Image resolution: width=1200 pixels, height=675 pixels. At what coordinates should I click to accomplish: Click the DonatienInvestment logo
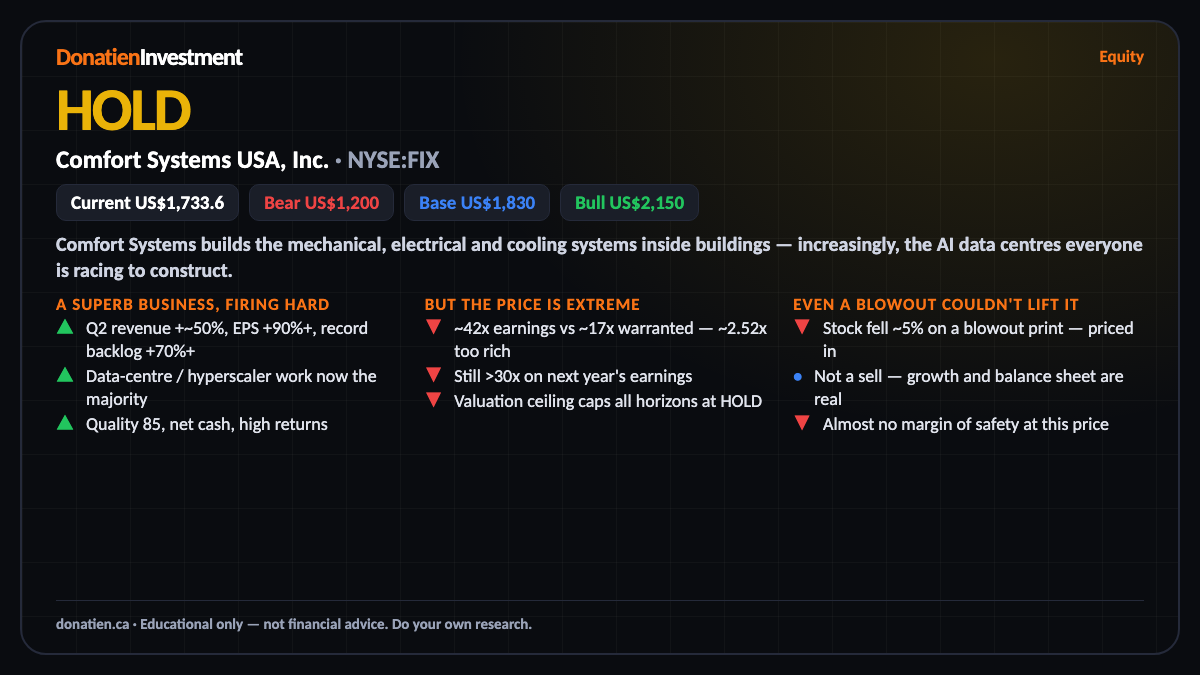149,57
